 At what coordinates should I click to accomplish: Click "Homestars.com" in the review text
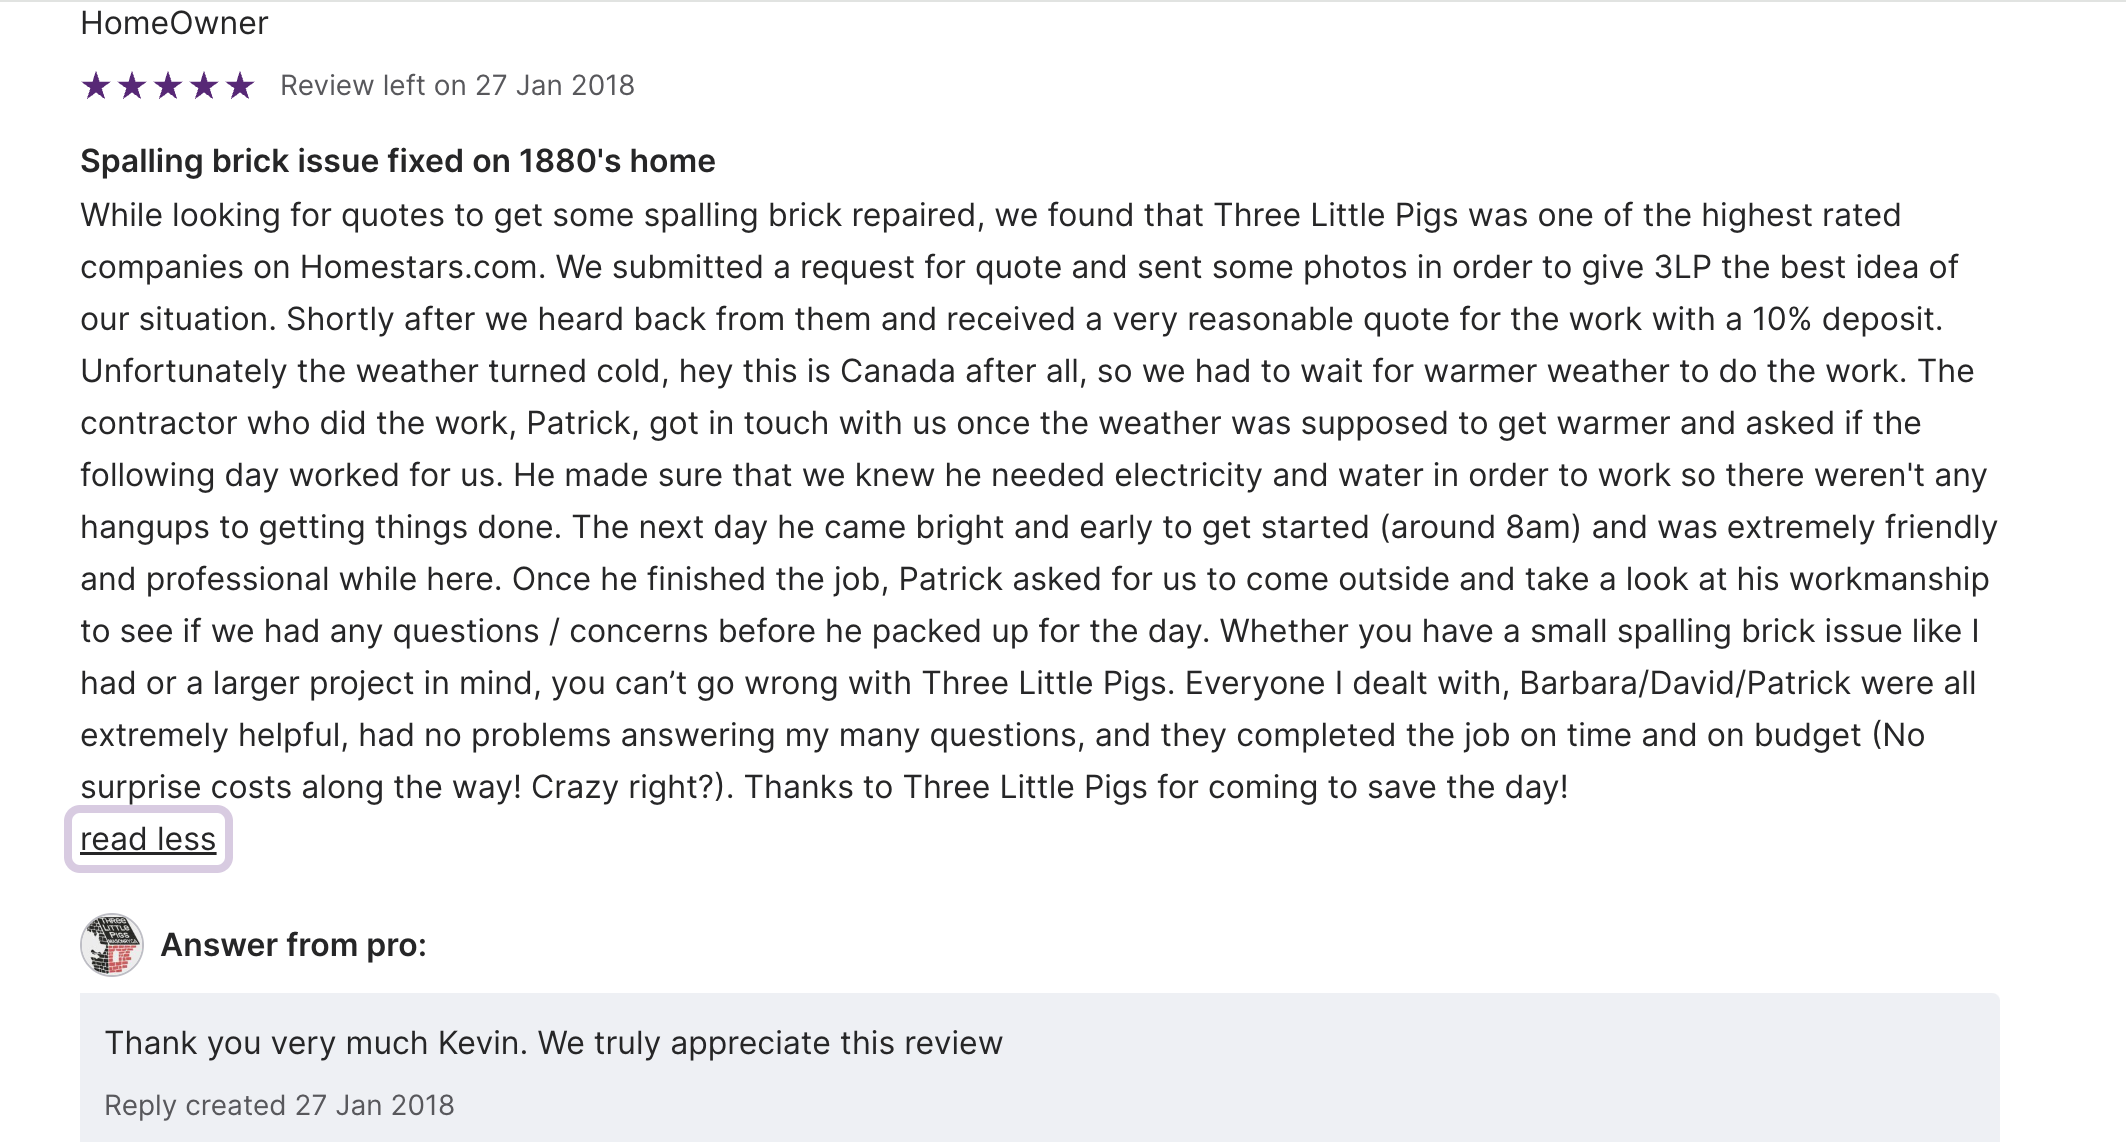pyautogui.click(x=419, y=267)
